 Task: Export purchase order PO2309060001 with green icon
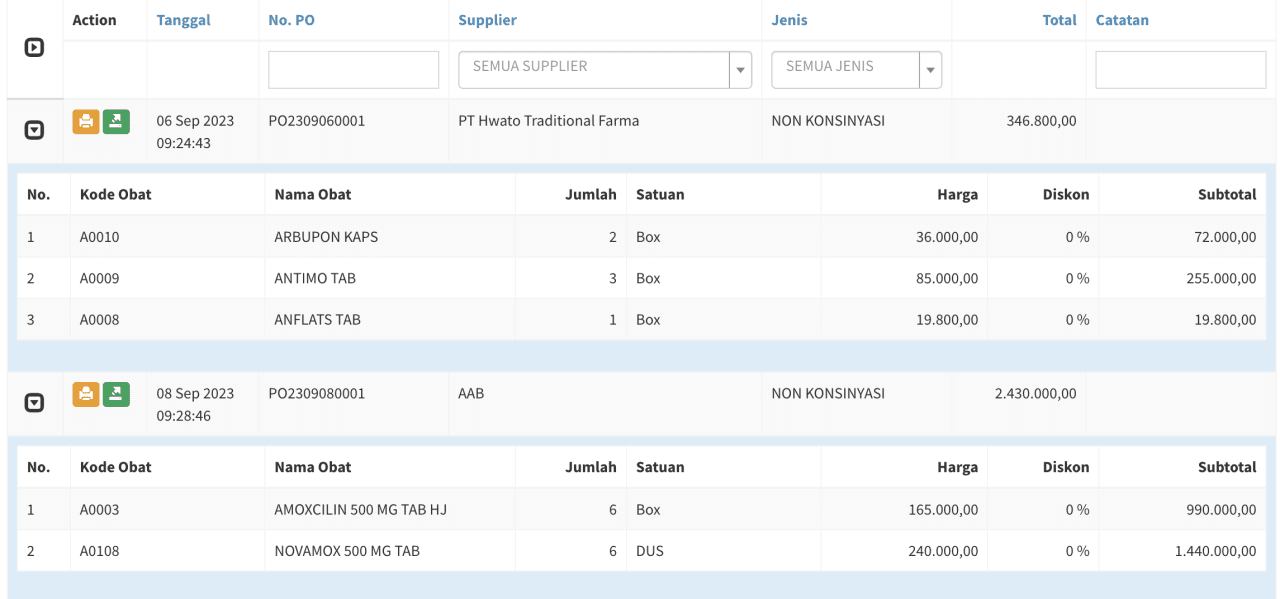click(x=116, y=122)
